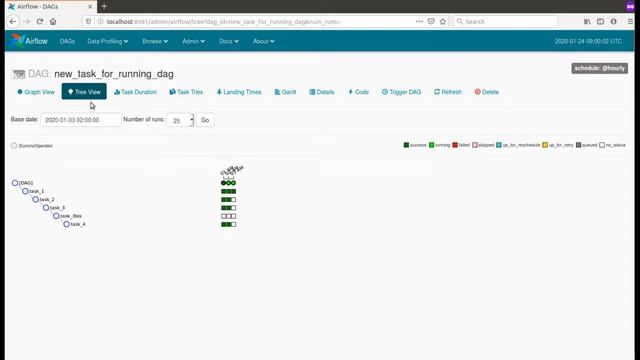Open the Task Tries tab
This screenshot has height=360, width=640.
click(x=186, y=92)
